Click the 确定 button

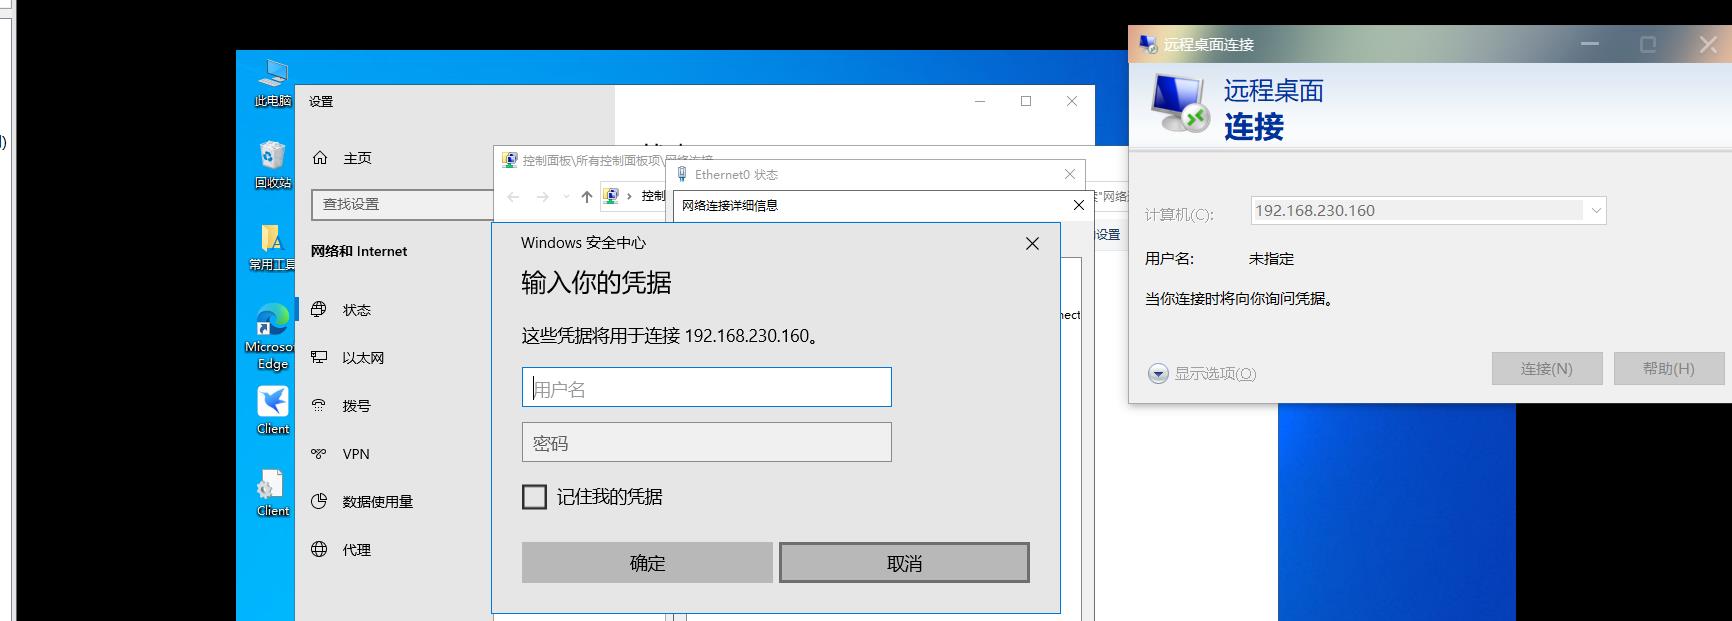(x=647, y=563)
